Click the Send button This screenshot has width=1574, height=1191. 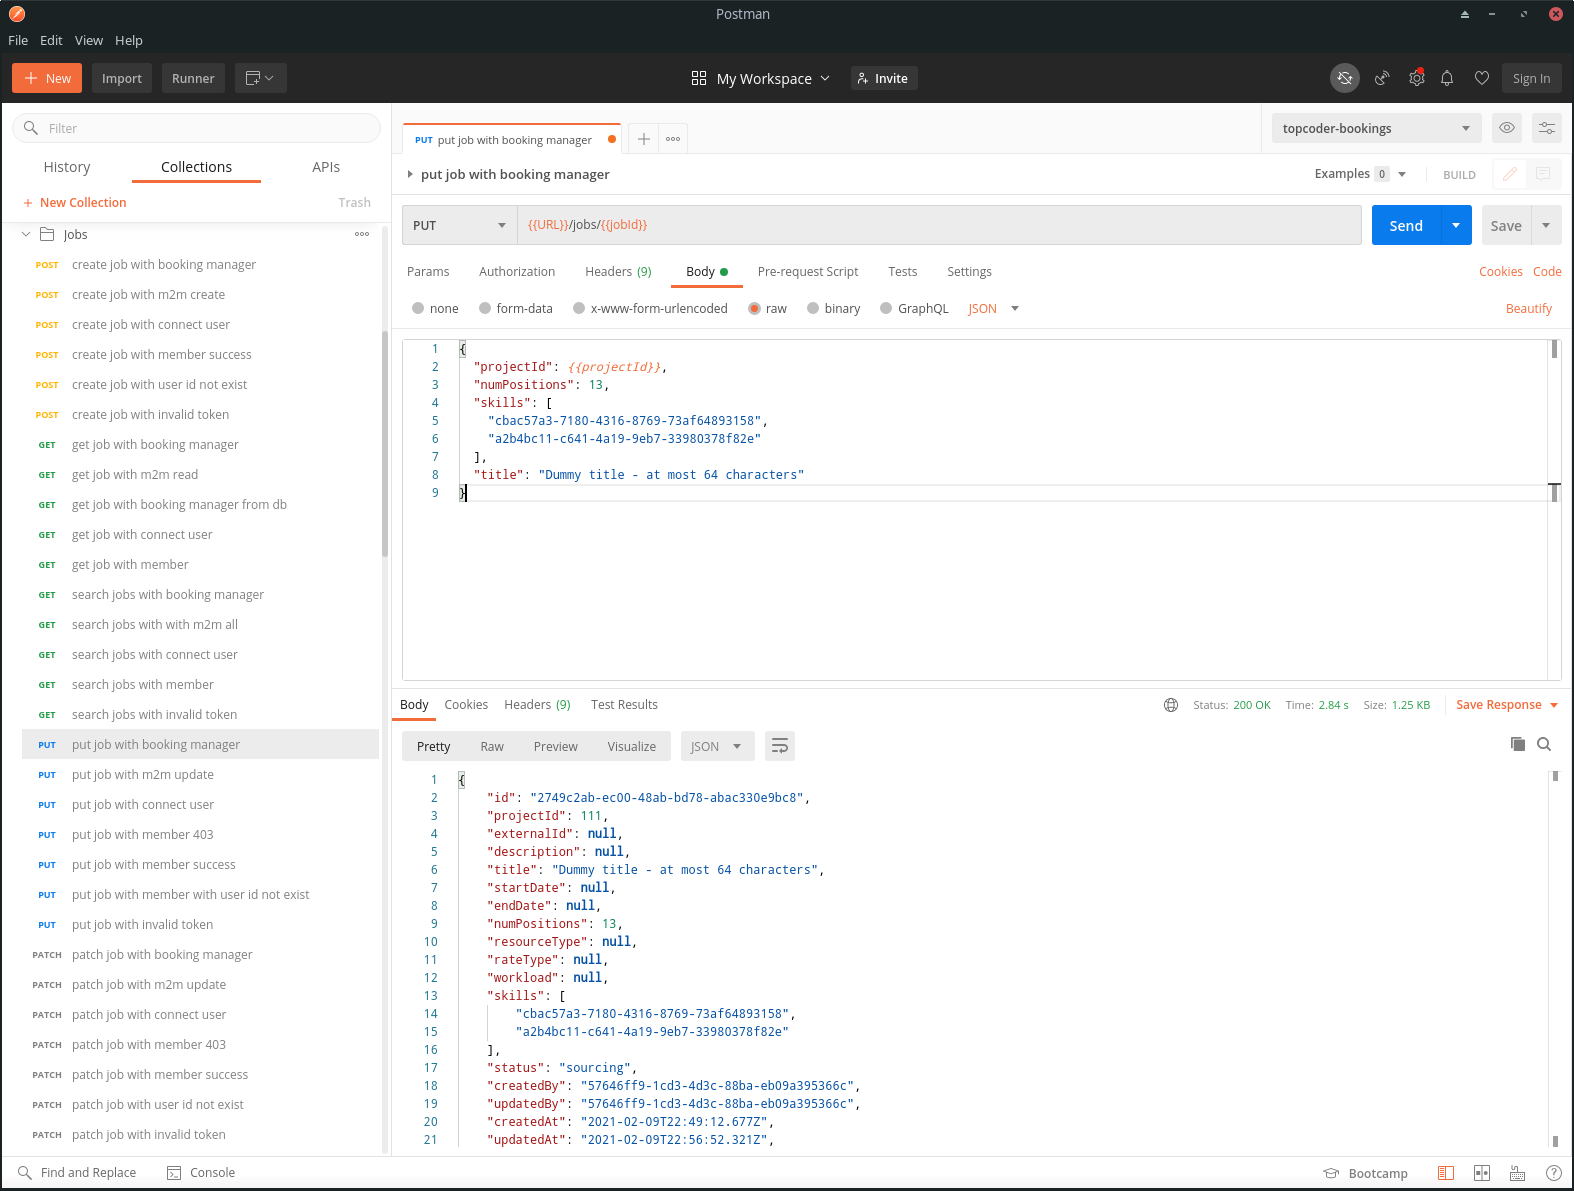coord(1406,225)
